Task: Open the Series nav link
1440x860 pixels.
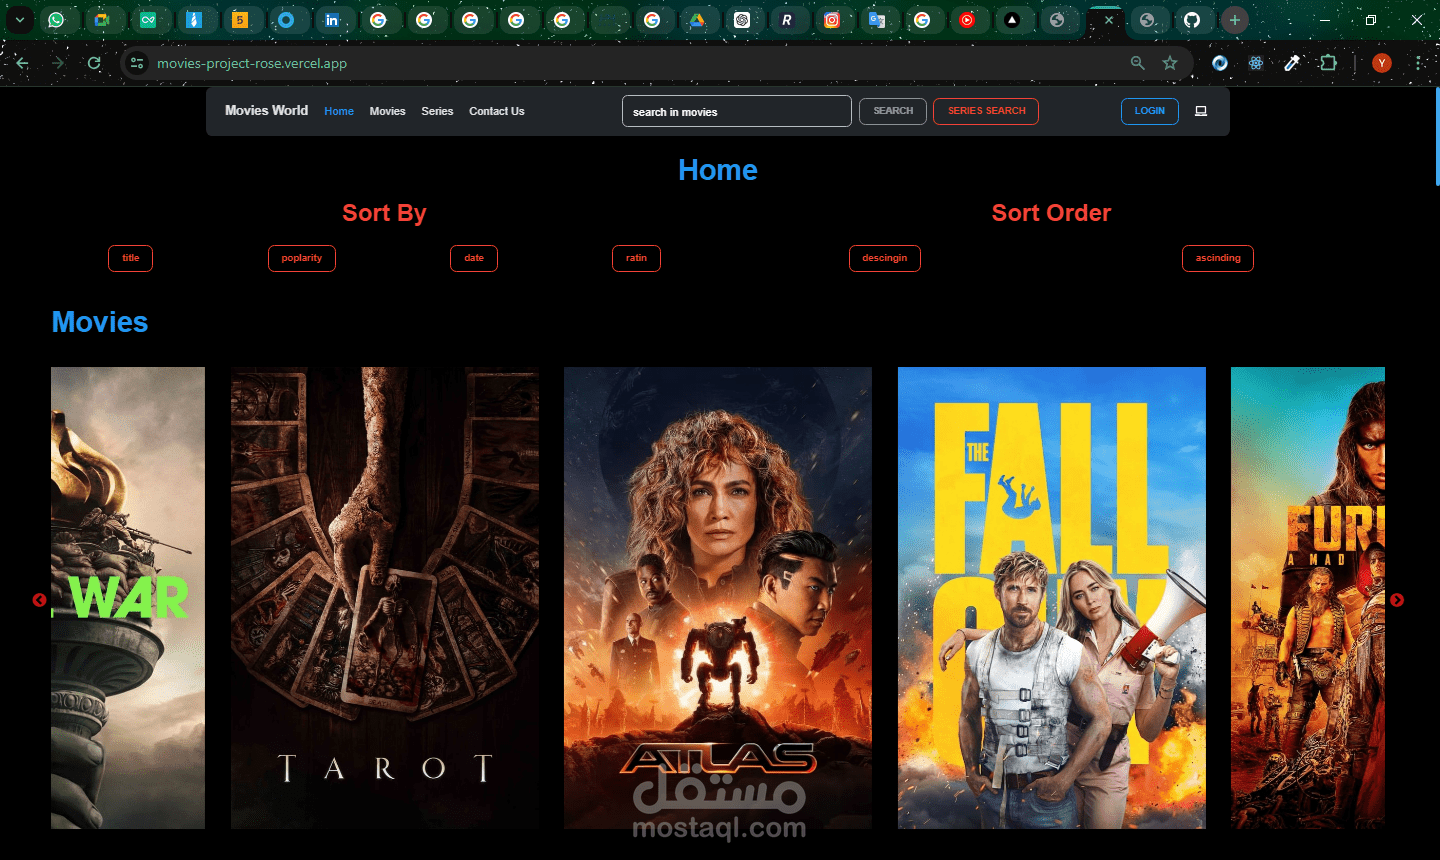Action: (x=437, y=111)
